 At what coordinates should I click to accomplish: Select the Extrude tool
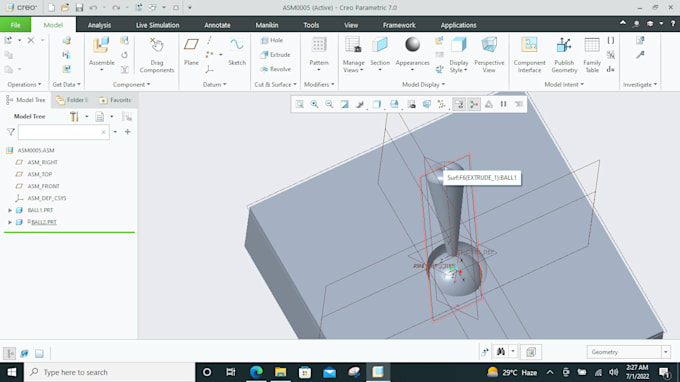pos(275,55)
